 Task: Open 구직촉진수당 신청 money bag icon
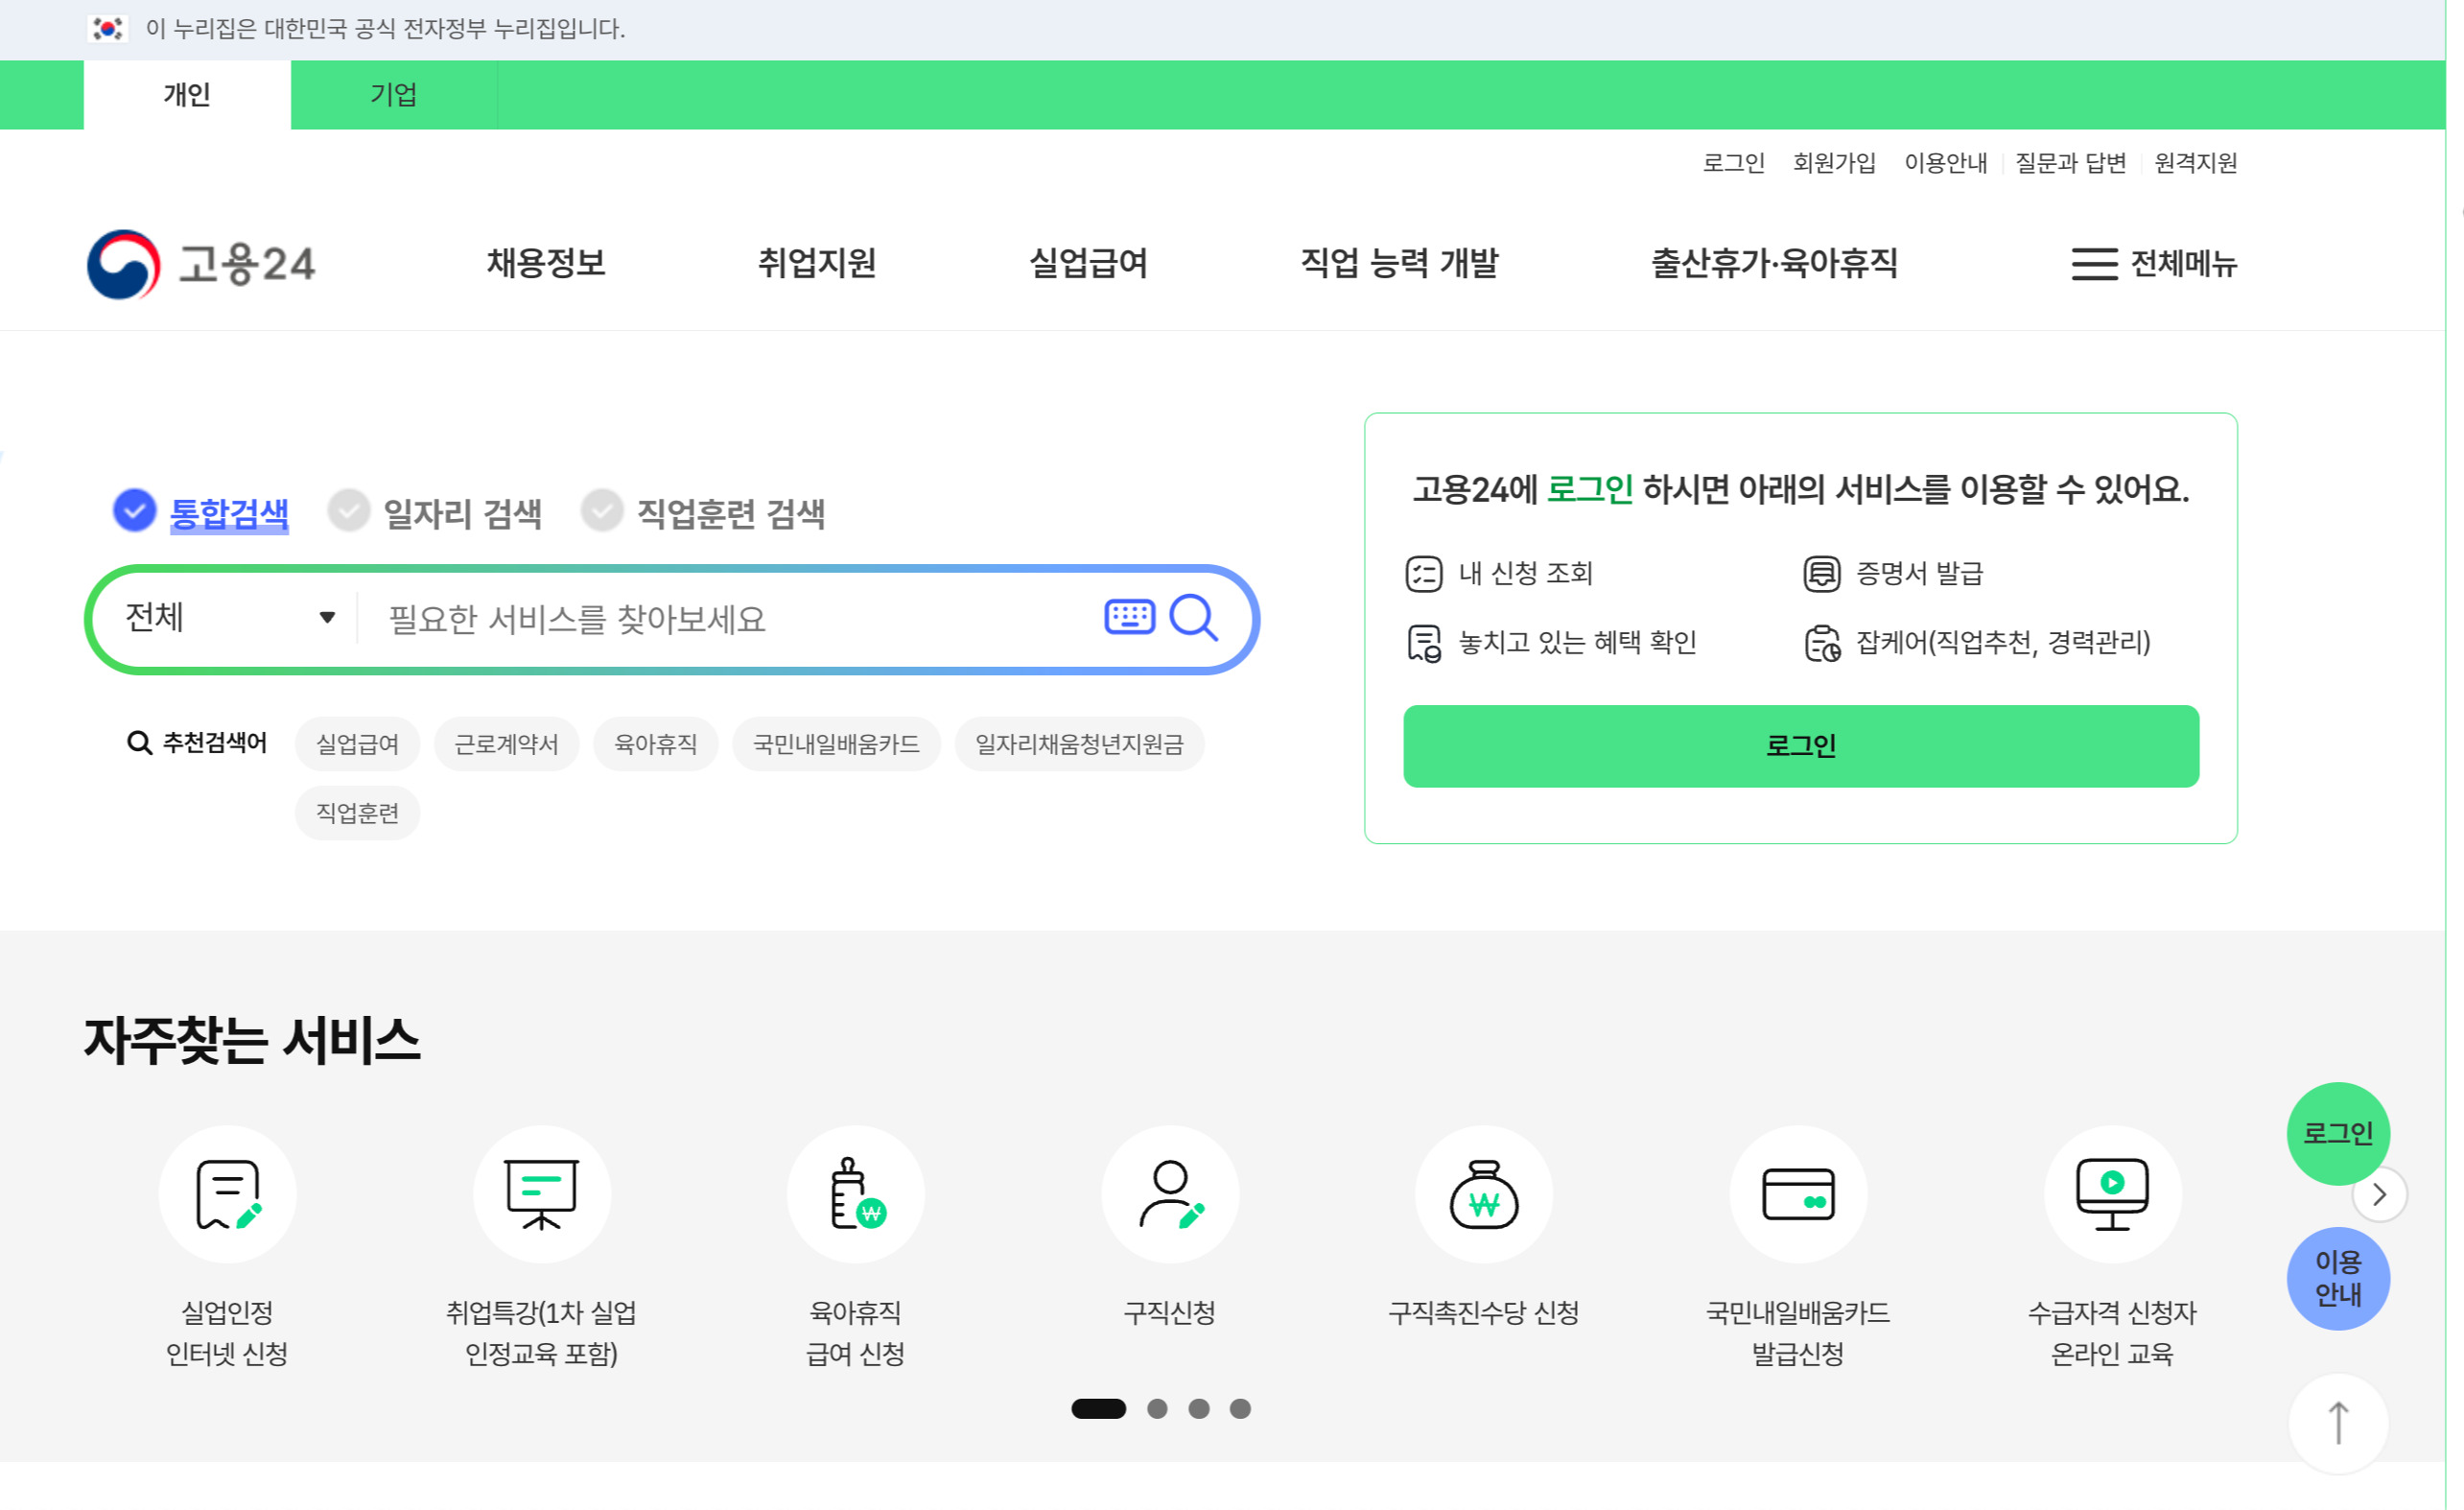coord(1483,1194)
